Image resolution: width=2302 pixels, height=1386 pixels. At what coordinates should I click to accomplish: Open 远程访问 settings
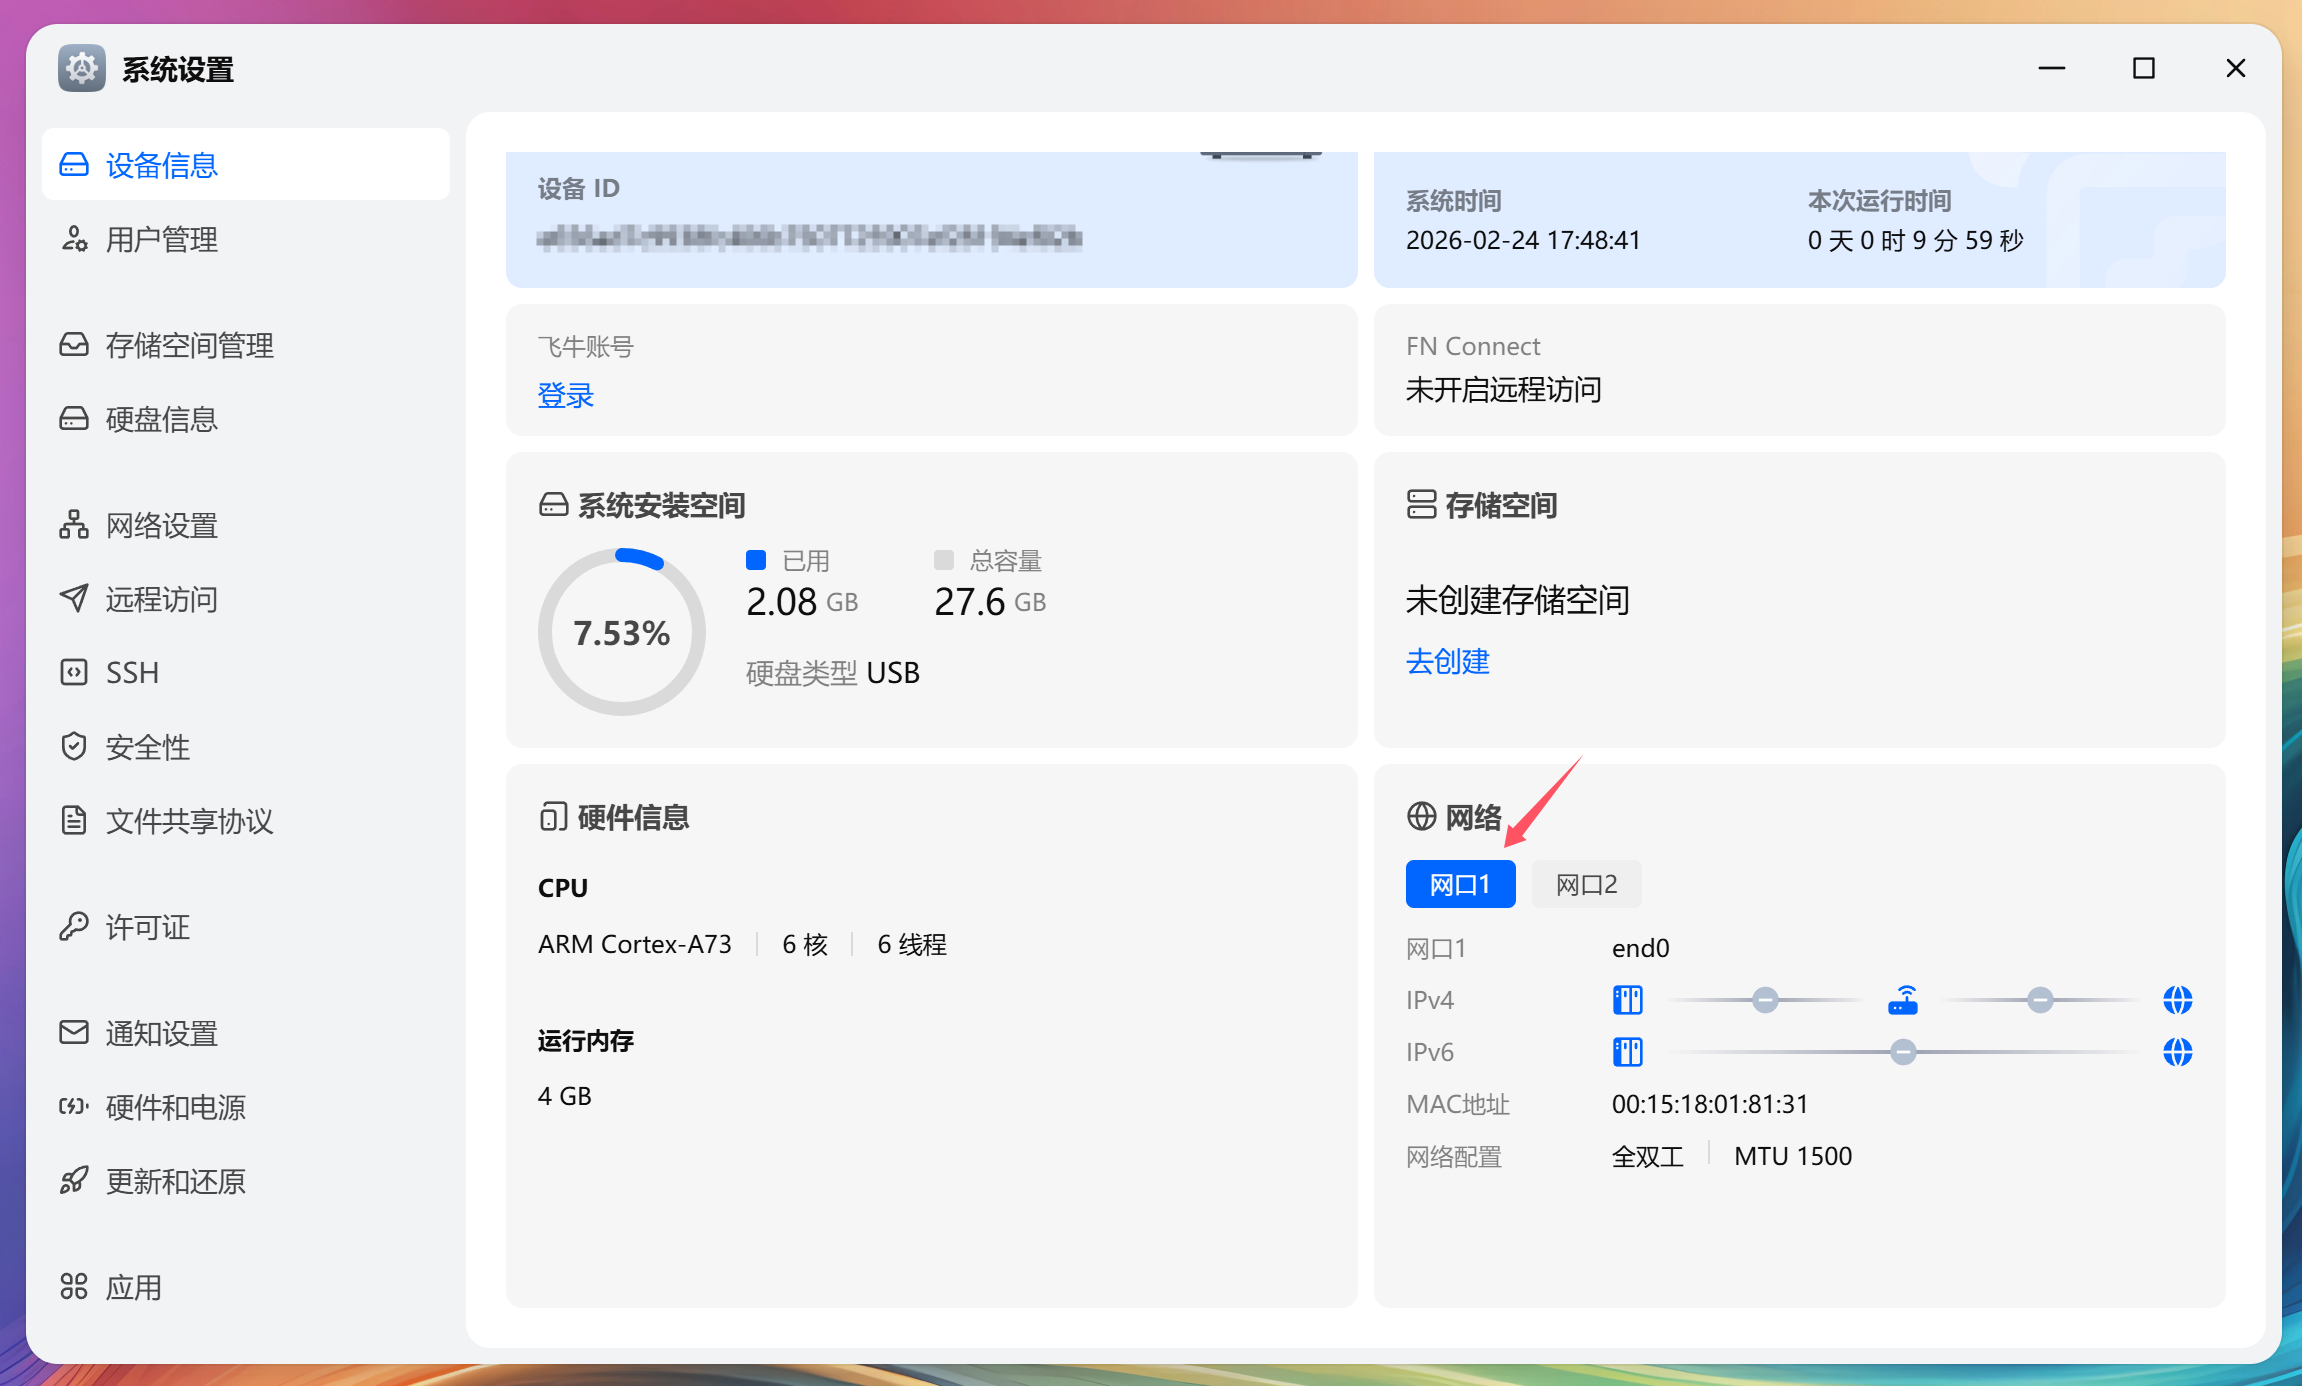point(160,599)
